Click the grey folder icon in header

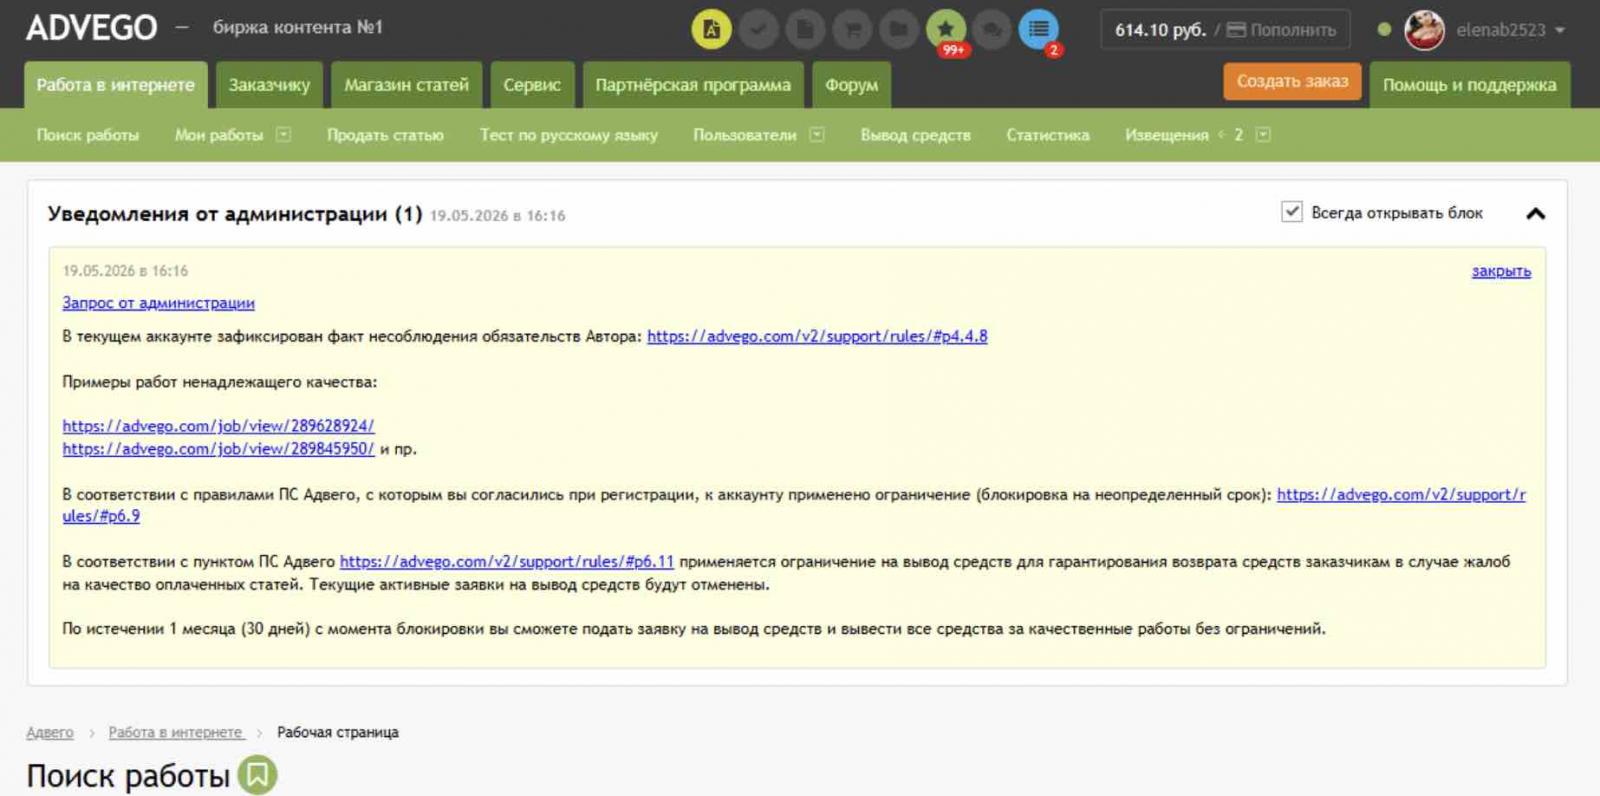point(899,29)
